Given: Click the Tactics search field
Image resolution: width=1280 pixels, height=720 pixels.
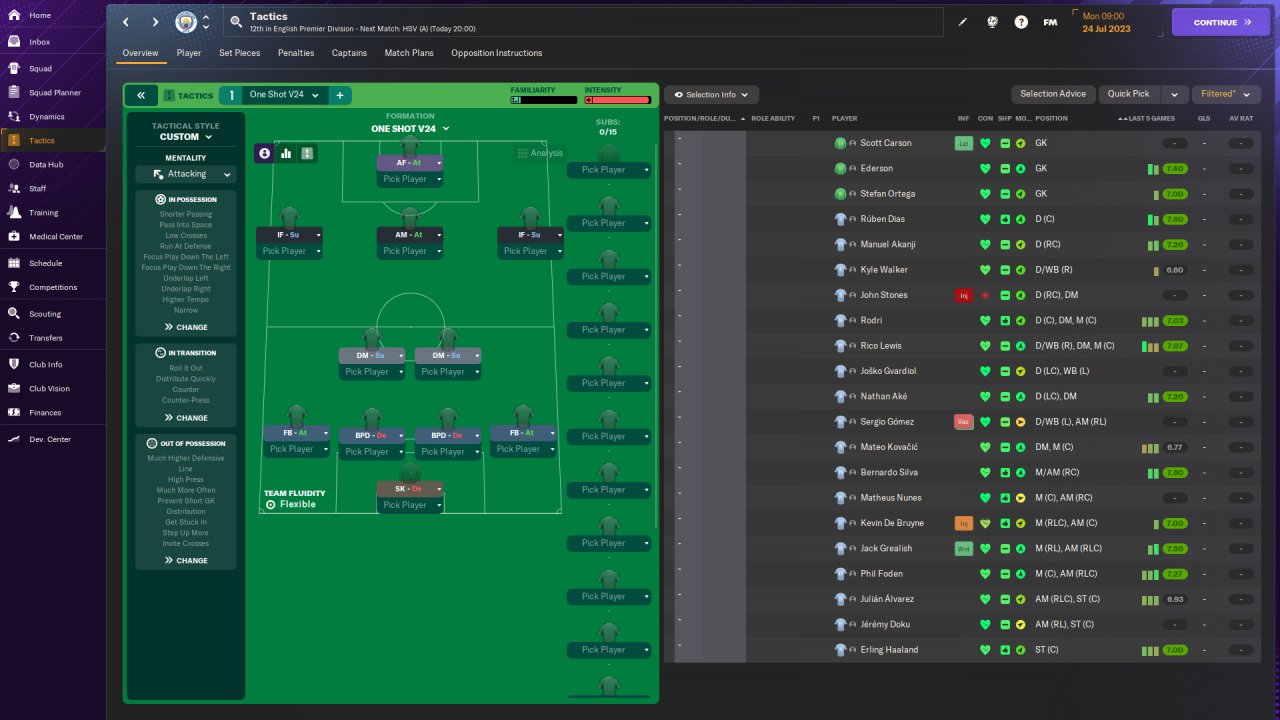Looking at the screenshot, I should [x=584, y=22].
